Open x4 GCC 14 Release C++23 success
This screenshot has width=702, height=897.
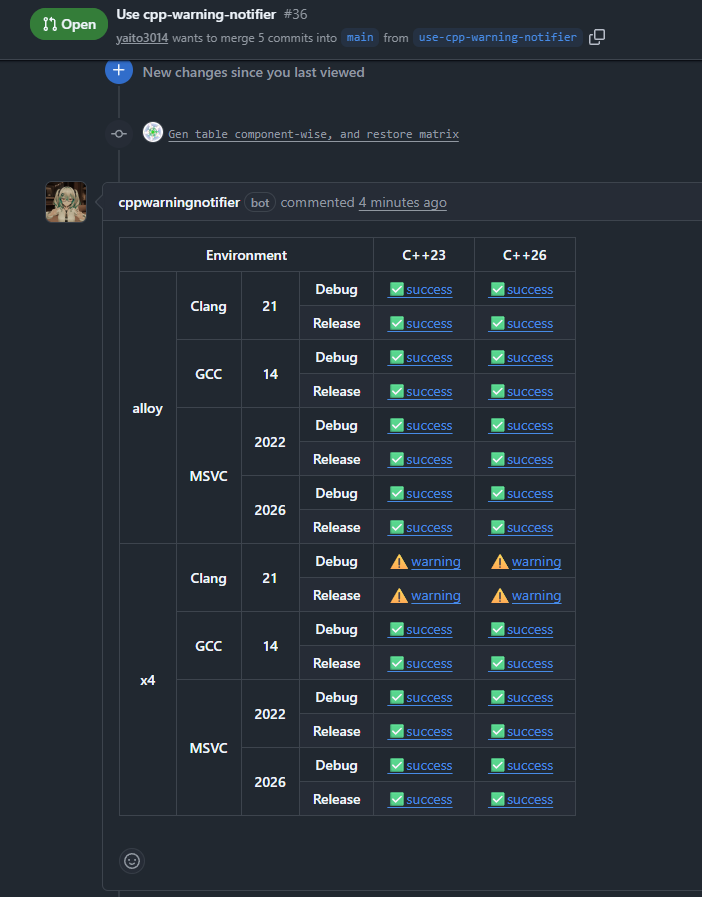point(421,664)
